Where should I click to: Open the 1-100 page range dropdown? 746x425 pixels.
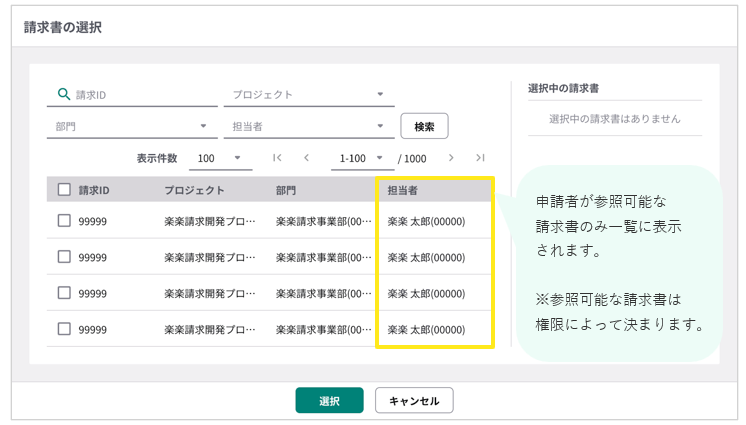[x=362, y=158]
